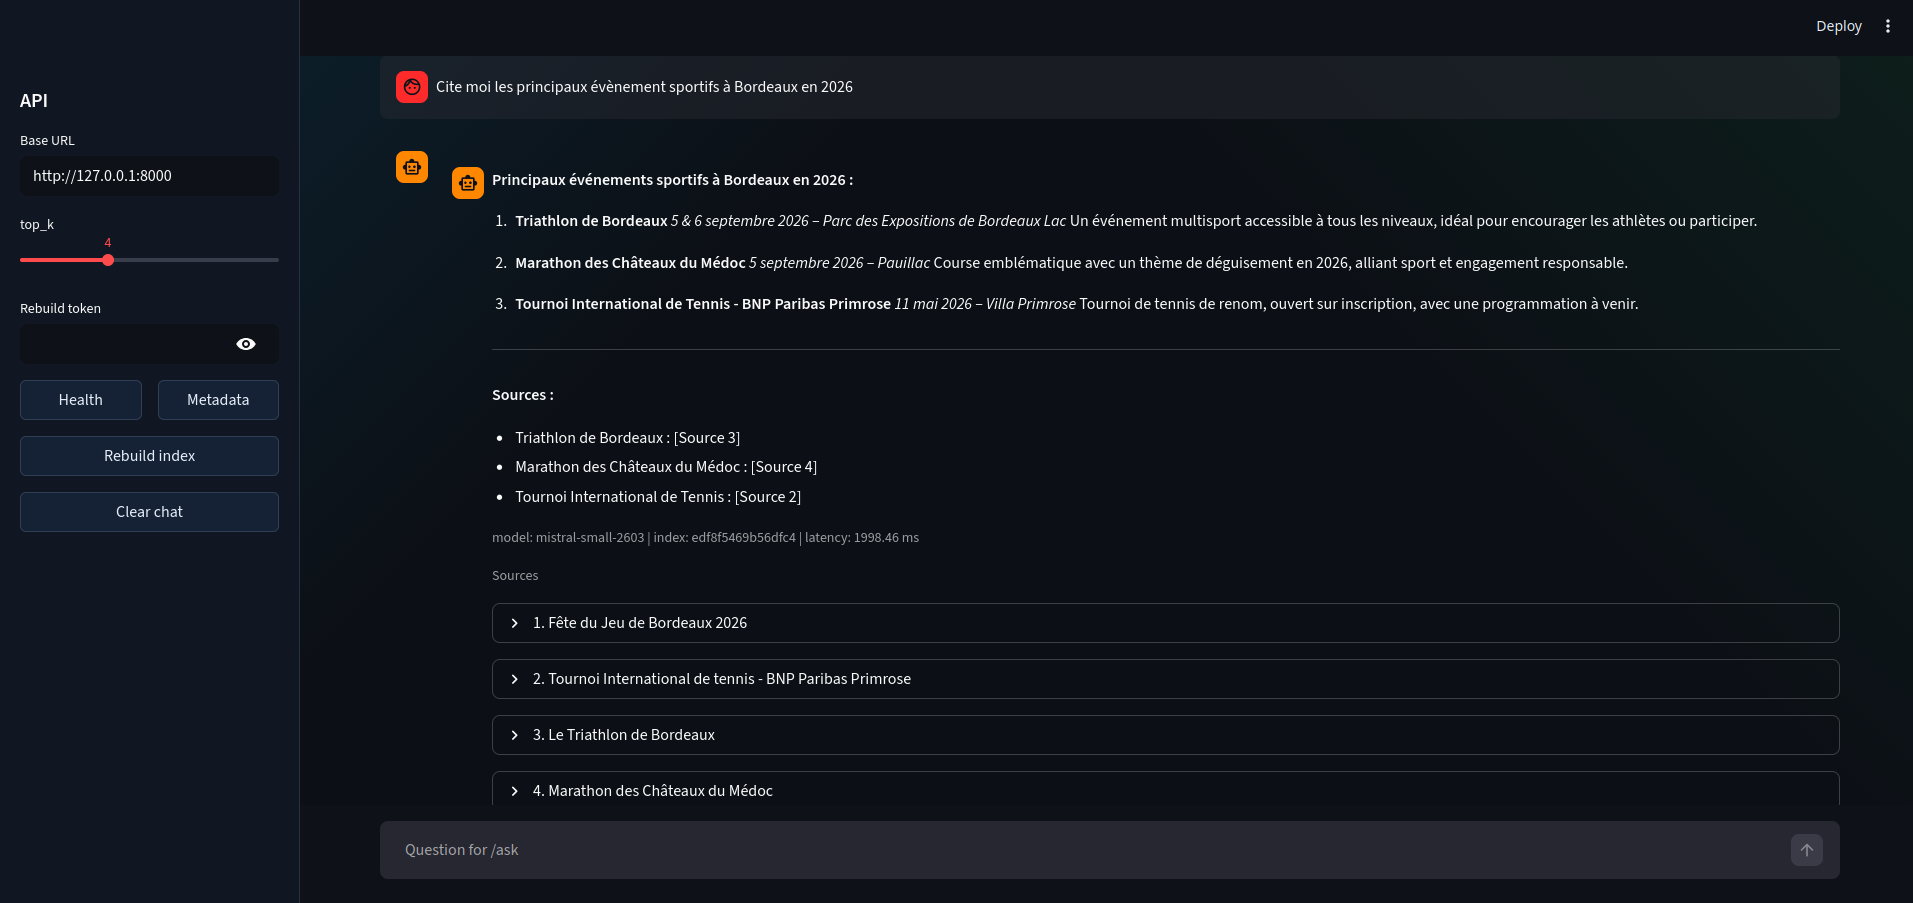
Task: Click the Metadata button
Action: [x=218, y=400]
